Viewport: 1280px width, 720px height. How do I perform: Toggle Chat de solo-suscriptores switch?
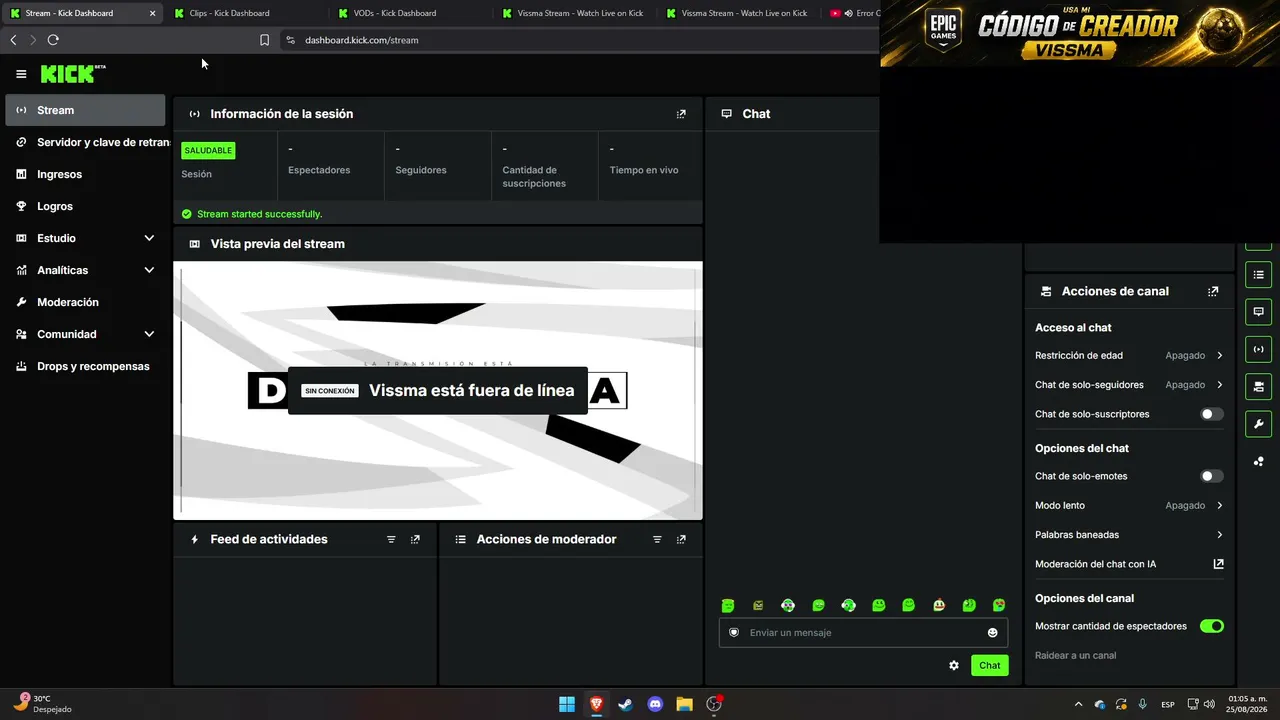click(x=1211, y=414)
